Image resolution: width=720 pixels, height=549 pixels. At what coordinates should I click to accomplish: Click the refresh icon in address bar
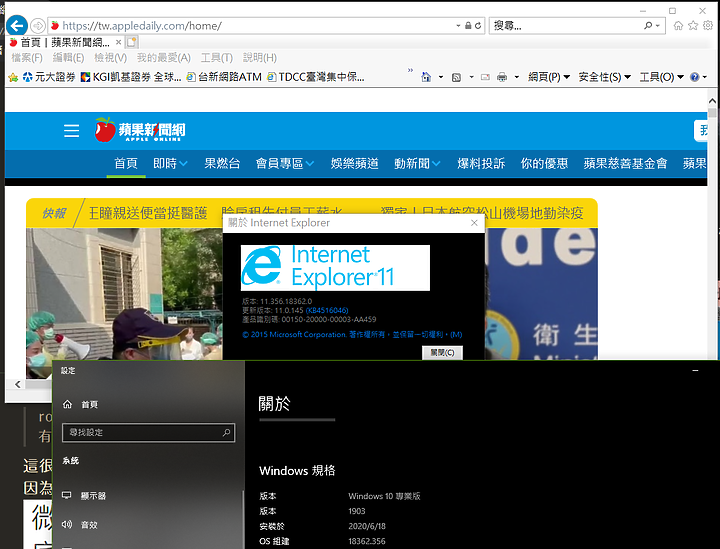[x=478, y=26]
